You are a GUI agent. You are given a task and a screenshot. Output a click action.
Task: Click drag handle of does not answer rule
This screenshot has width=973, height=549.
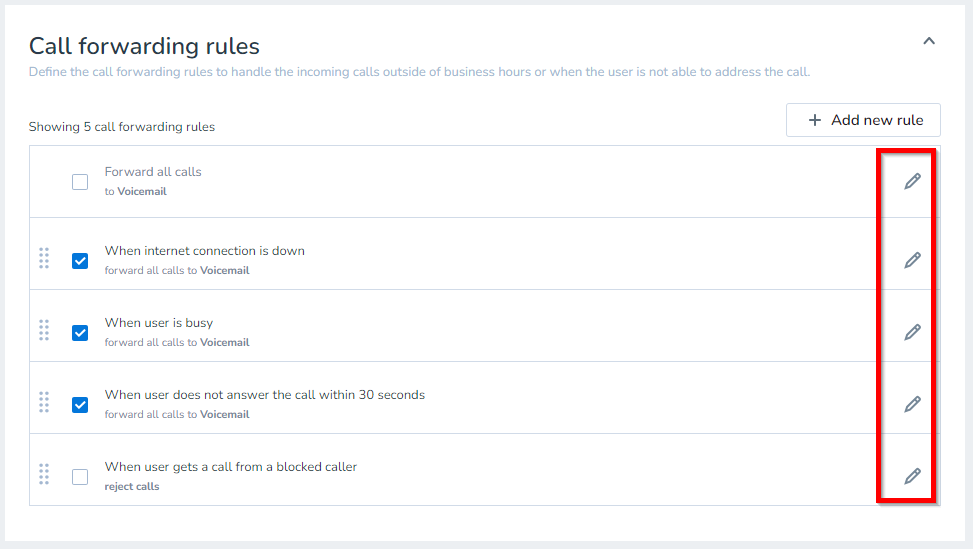click(44, 402)
